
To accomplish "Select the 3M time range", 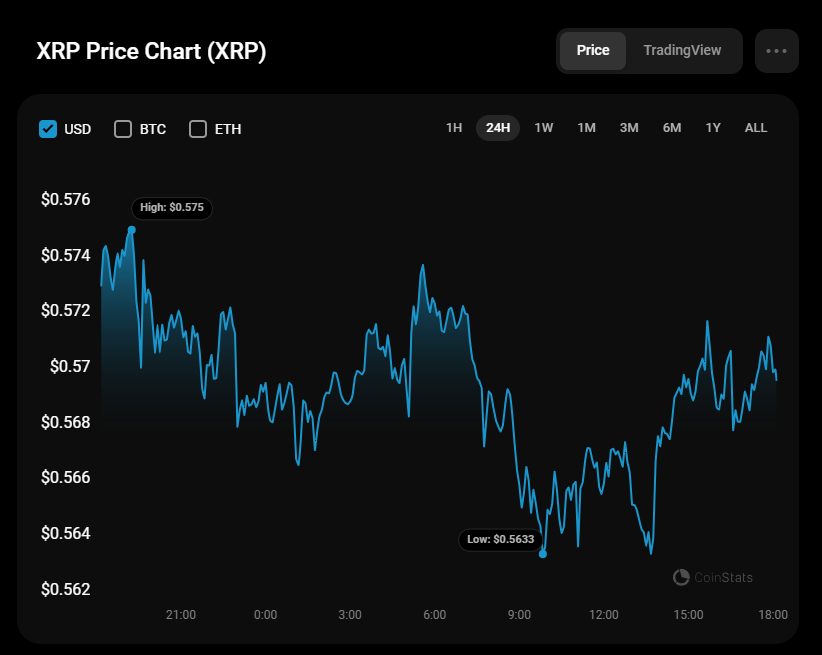I will click(629, 128).
